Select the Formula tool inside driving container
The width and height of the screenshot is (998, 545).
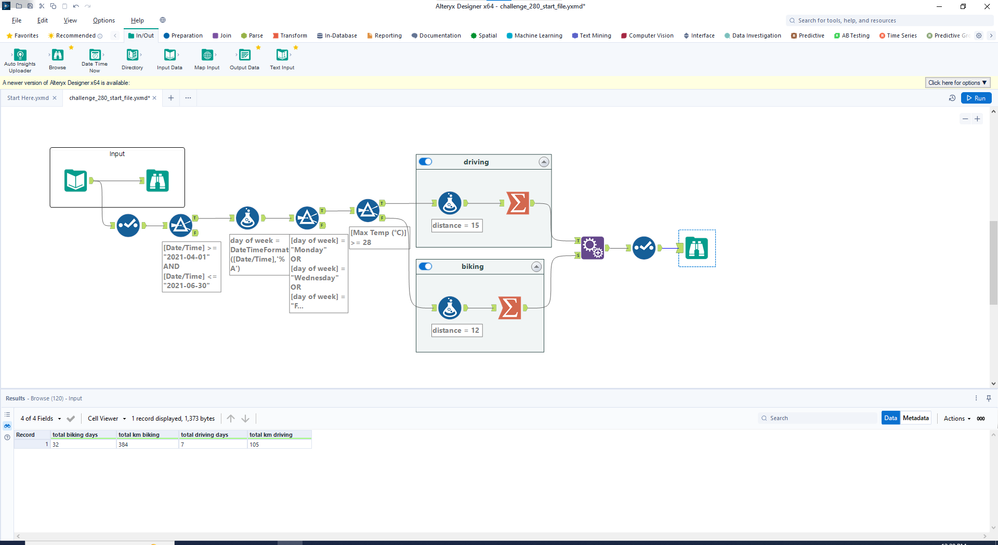(449, 203)
